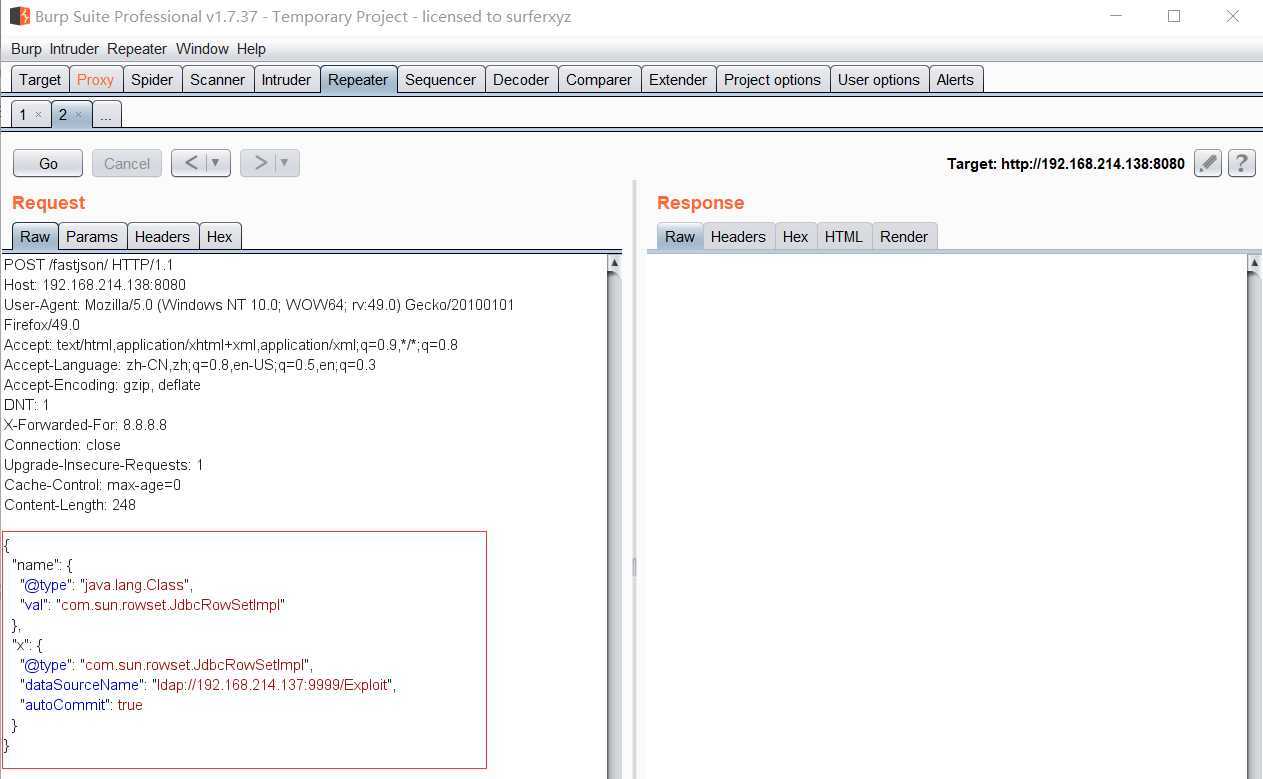Click the "DNT: 1" header line
The width and height of the screenshot is (1263, 779).
27,405
